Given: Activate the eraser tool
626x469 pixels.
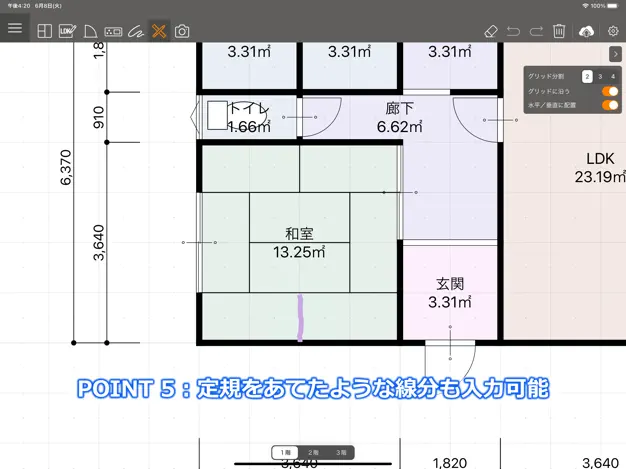Looking at the screenshot, I should tap(491, 31).
